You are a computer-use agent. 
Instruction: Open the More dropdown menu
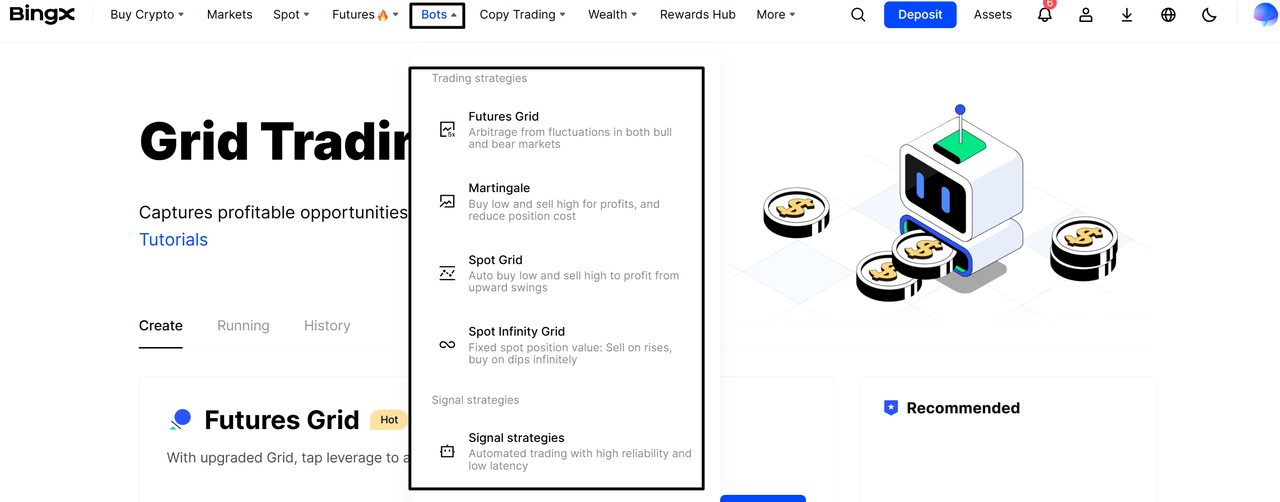[x=776, y=15]
